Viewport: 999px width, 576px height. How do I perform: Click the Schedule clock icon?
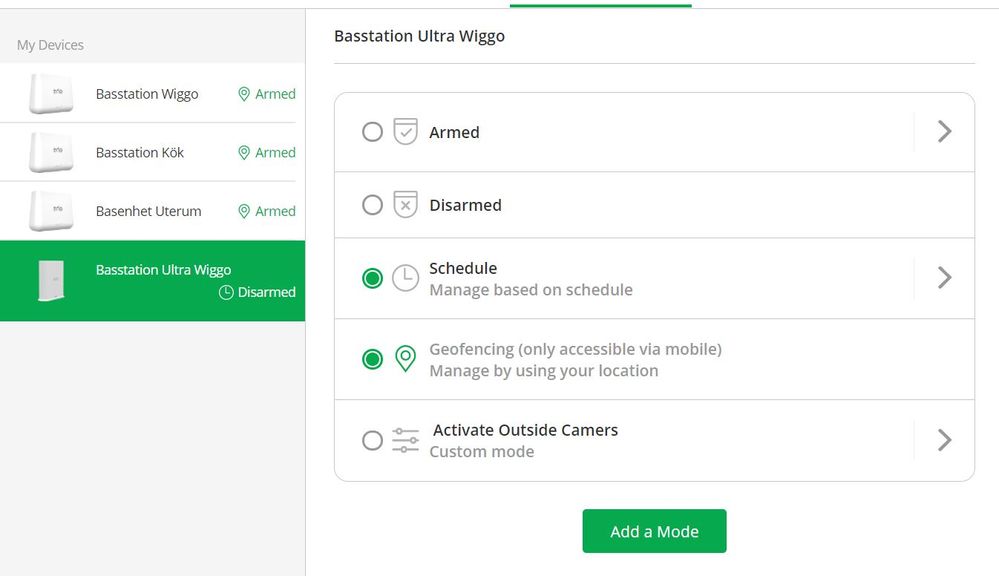pyautogui.click(x=405, y=278)
